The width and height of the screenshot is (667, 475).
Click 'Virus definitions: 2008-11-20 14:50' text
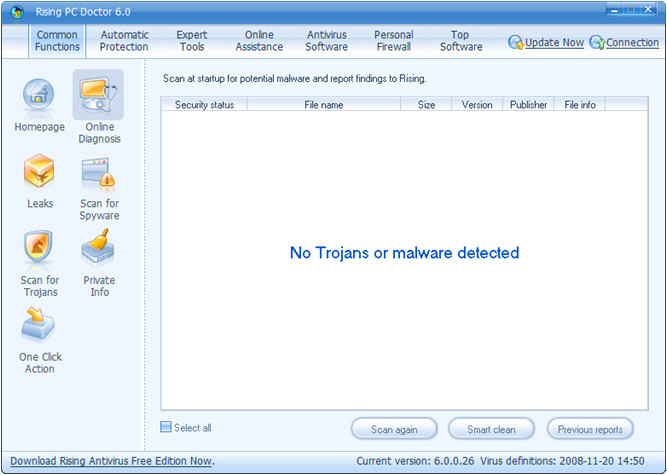(562, 461)
